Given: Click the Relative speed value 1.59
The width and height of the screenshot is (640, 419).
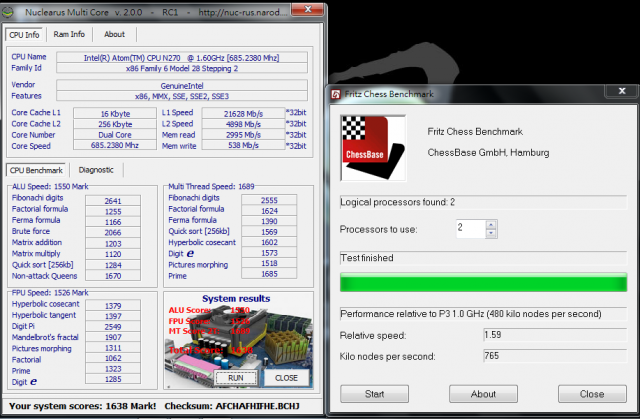Looking at the screenshot, I should [x=555, y=335].
